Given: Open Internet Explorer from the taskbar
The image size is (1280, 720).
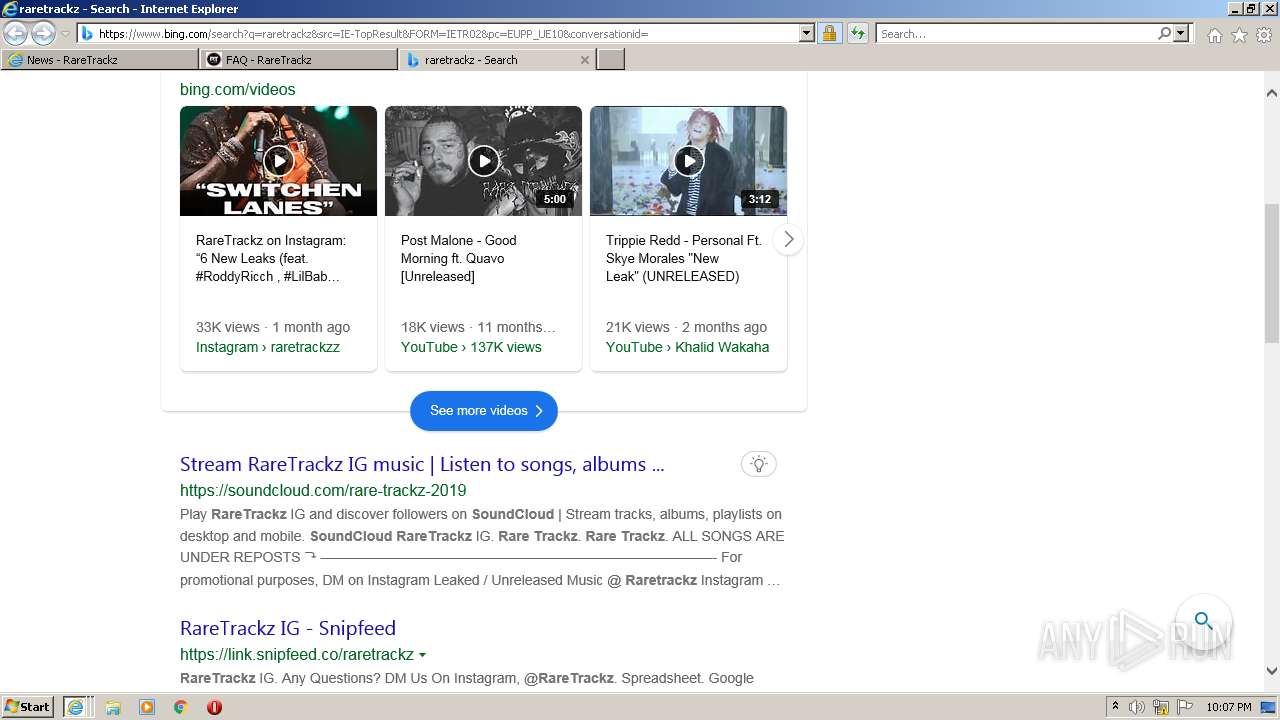Looking at the screenshot, I should click(x=75, y=707).
